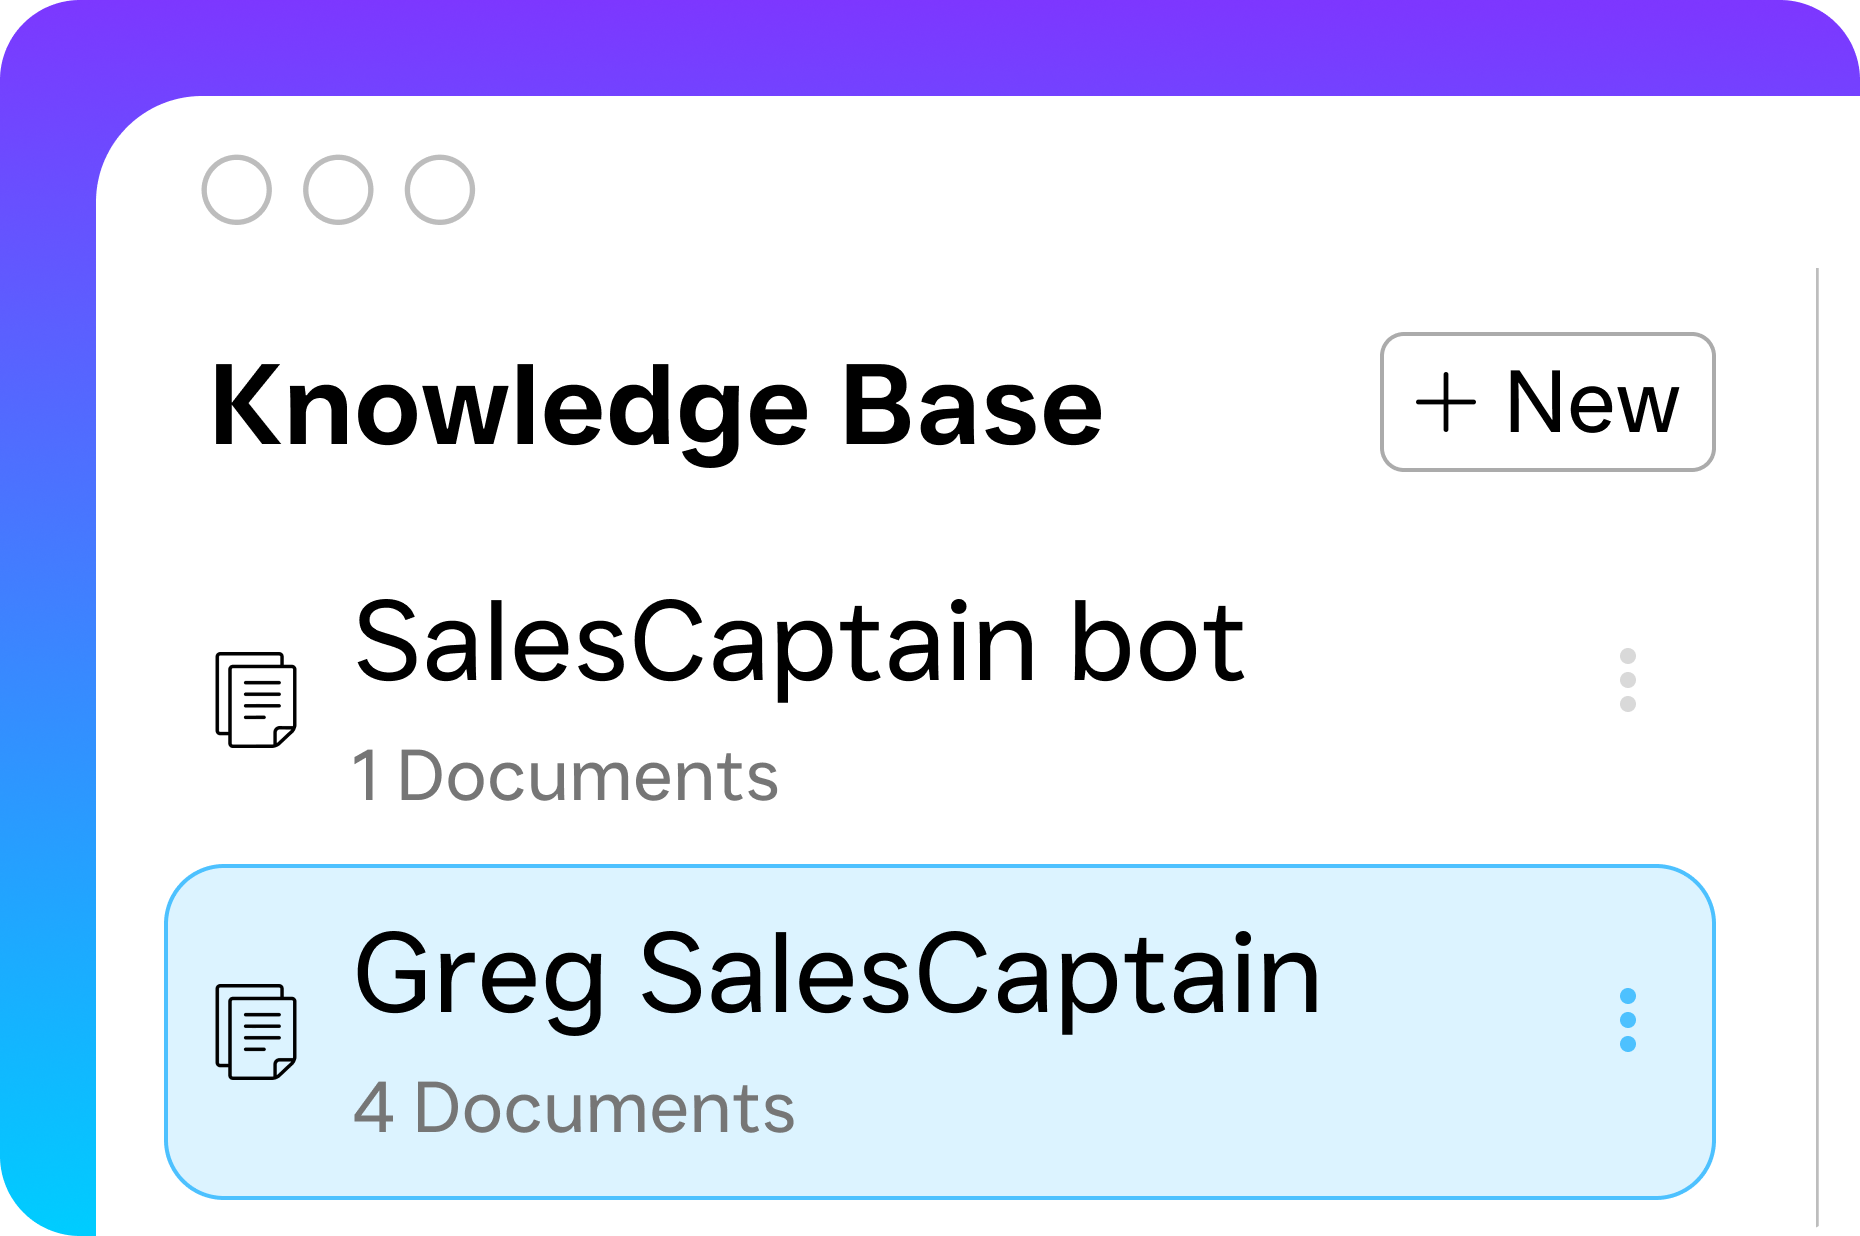The image size is (1860, 1236).
Task: Click the plus icon inside the New button
Action: click(1448, 403)
